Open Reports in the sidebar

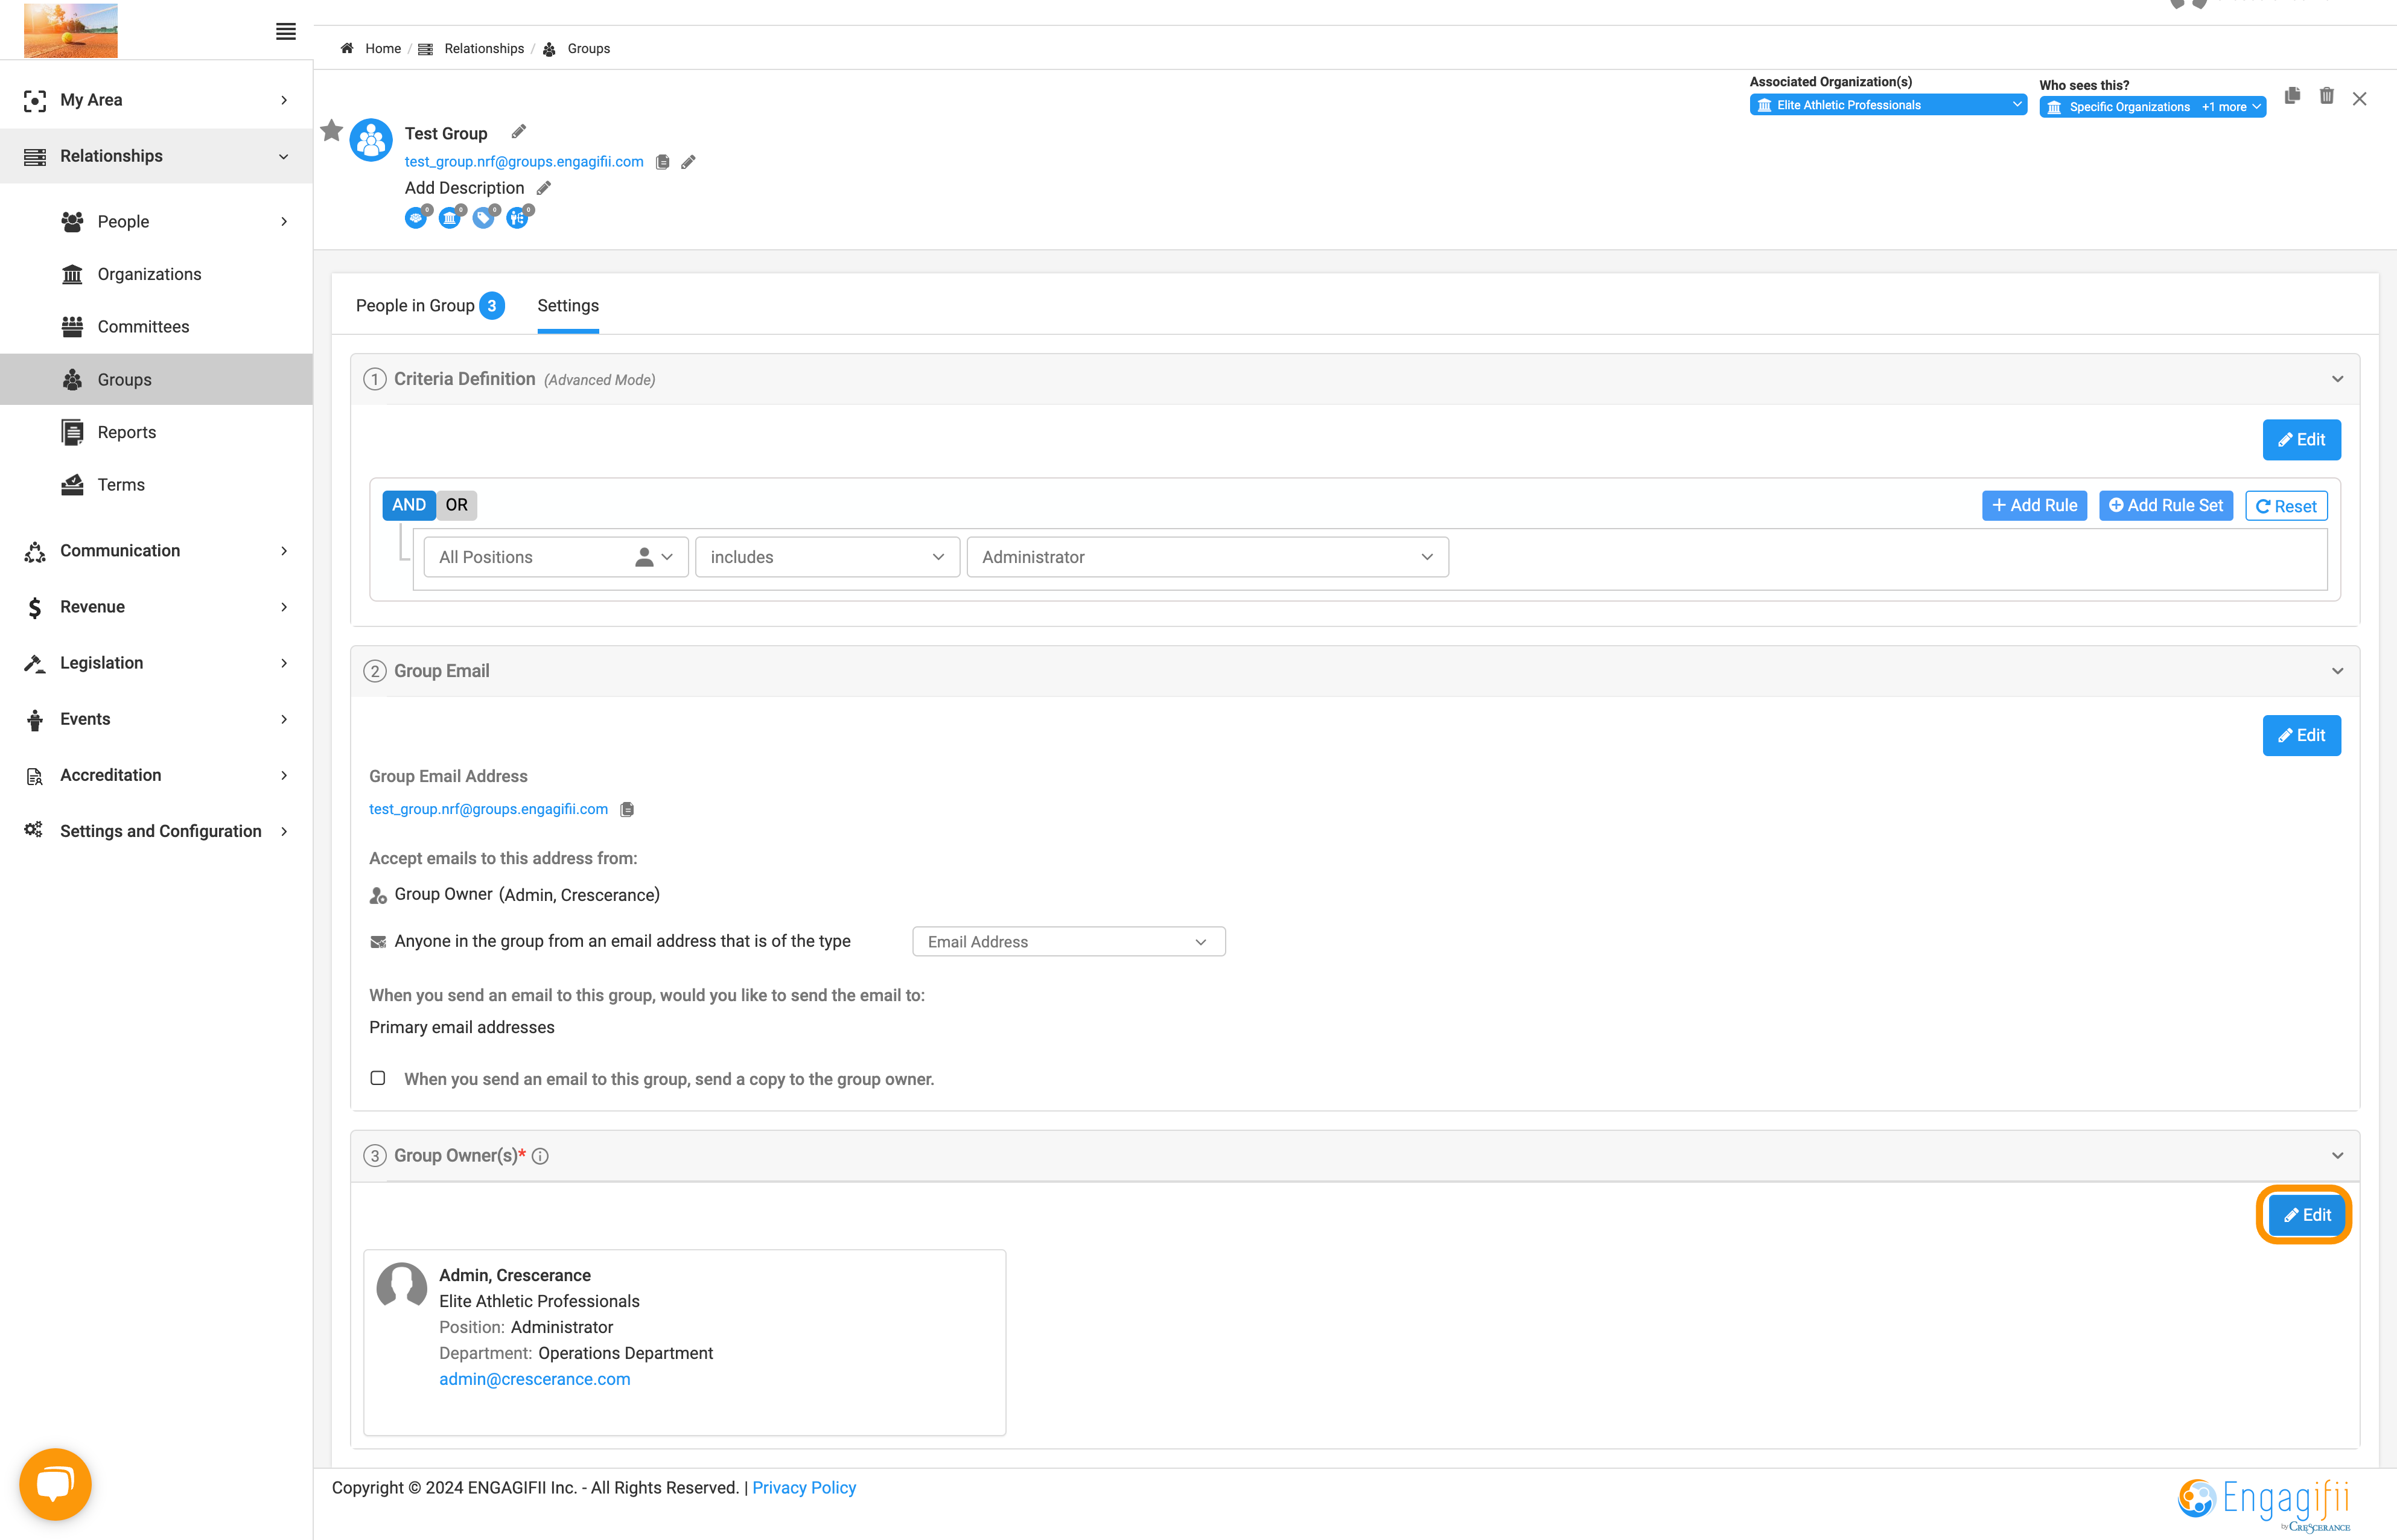click(x=127, y=432)
